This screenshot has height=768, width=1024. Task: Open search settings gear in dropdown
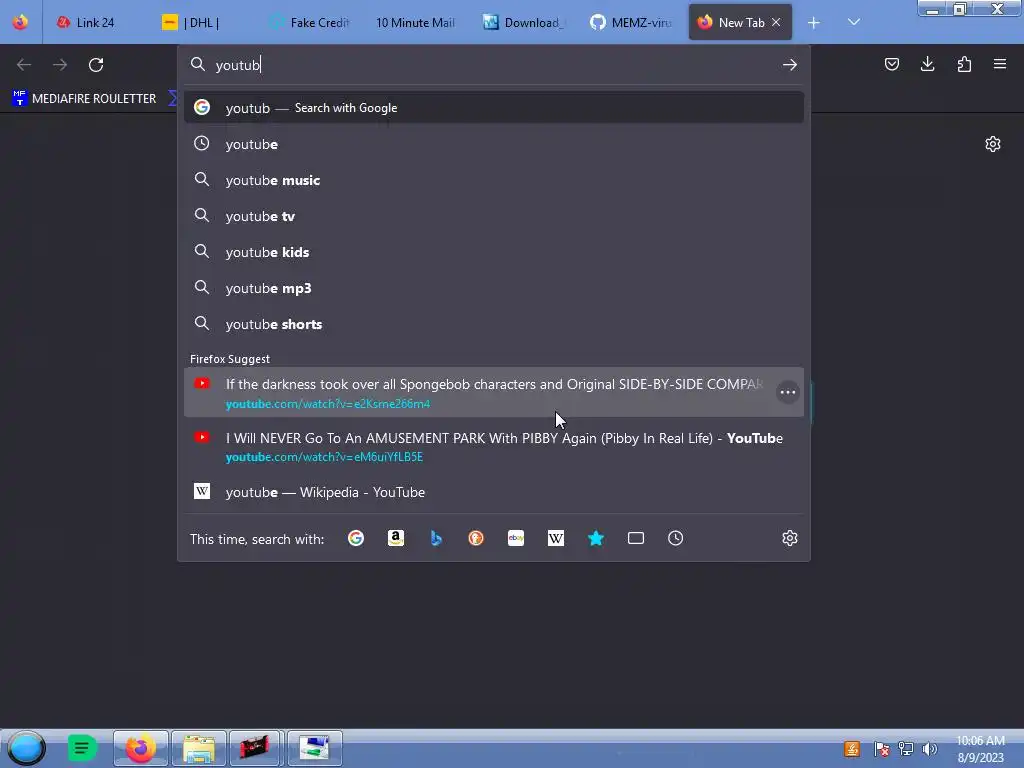point(790,538)
